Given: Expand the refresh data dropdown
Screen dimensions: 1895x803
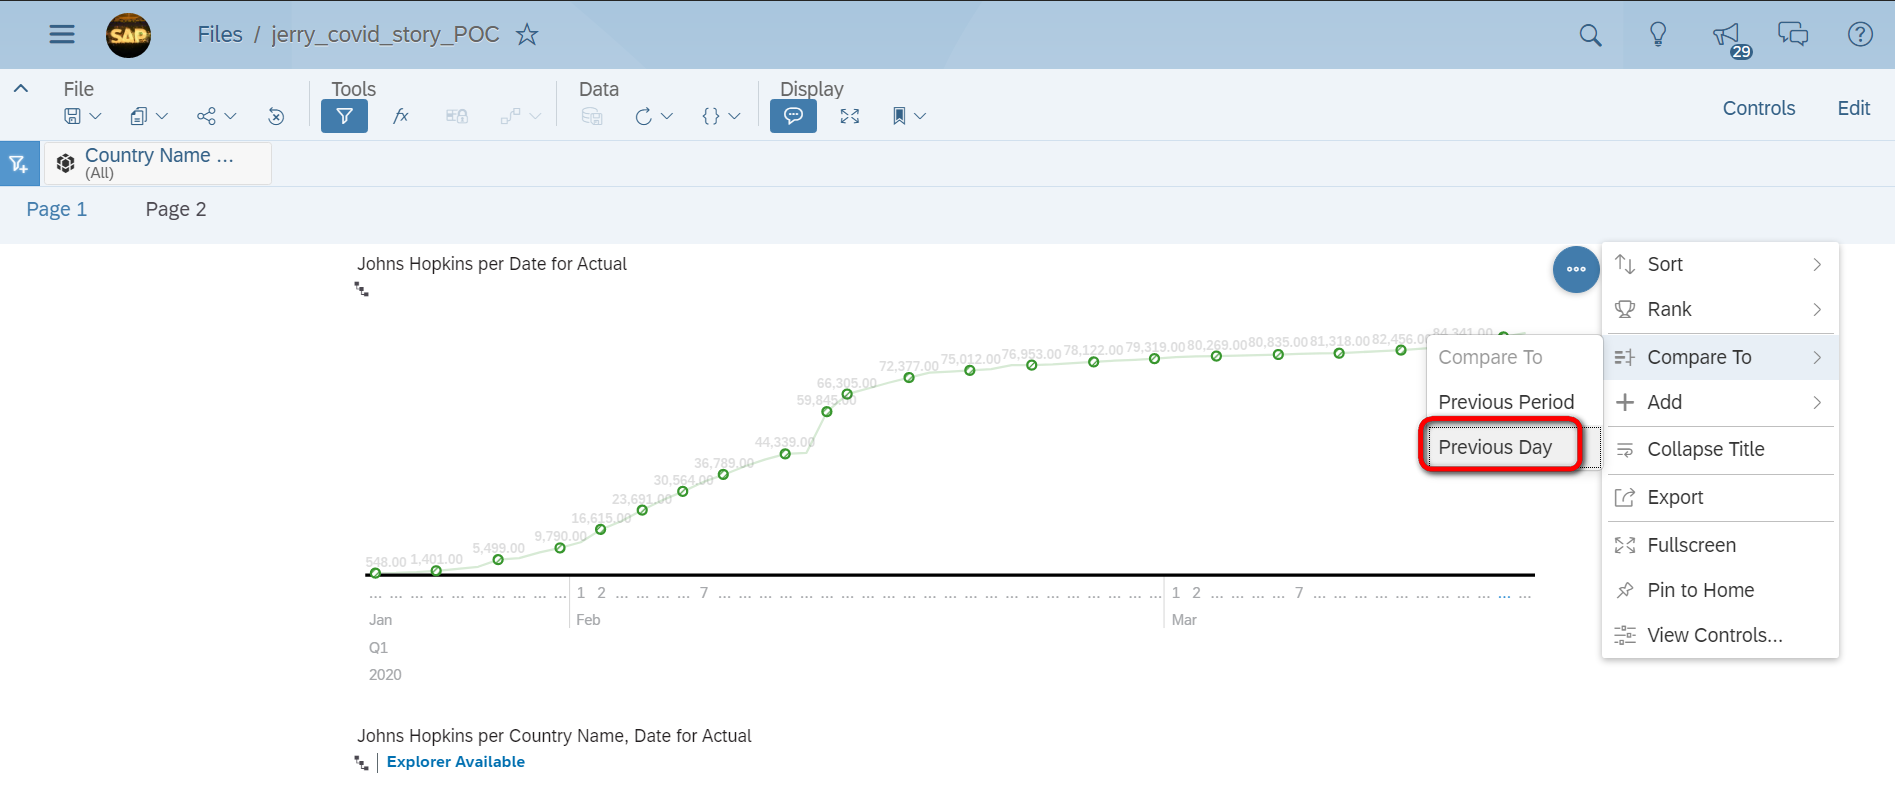Looking at the screenshot, I should [667, 116].
